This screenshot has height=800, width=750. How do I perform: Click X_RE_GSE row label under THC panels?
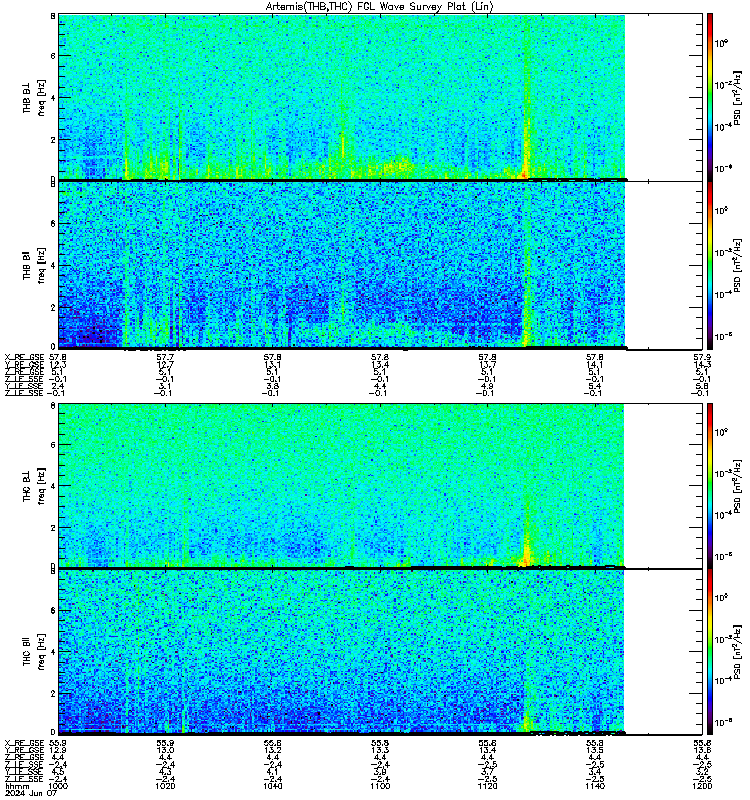coord(24,743)
